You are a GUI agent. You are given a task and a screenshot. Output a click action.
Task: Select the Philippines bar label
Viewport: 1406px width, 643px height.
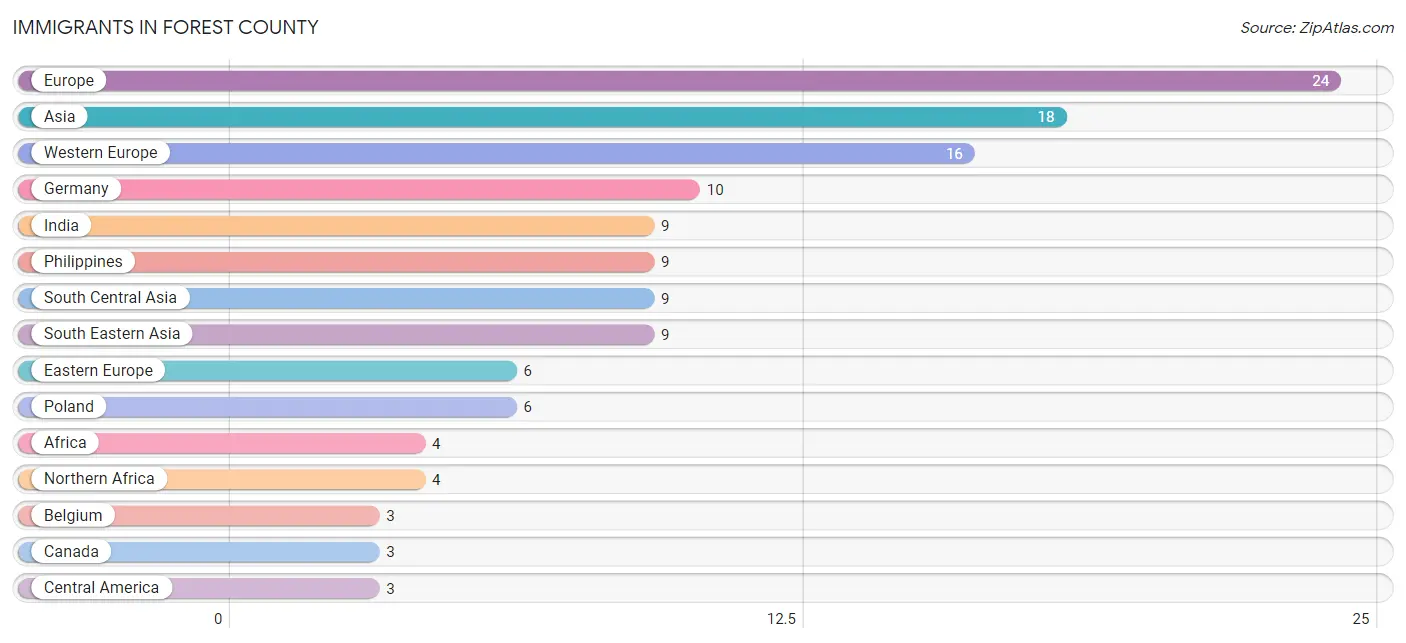(83, 262)
